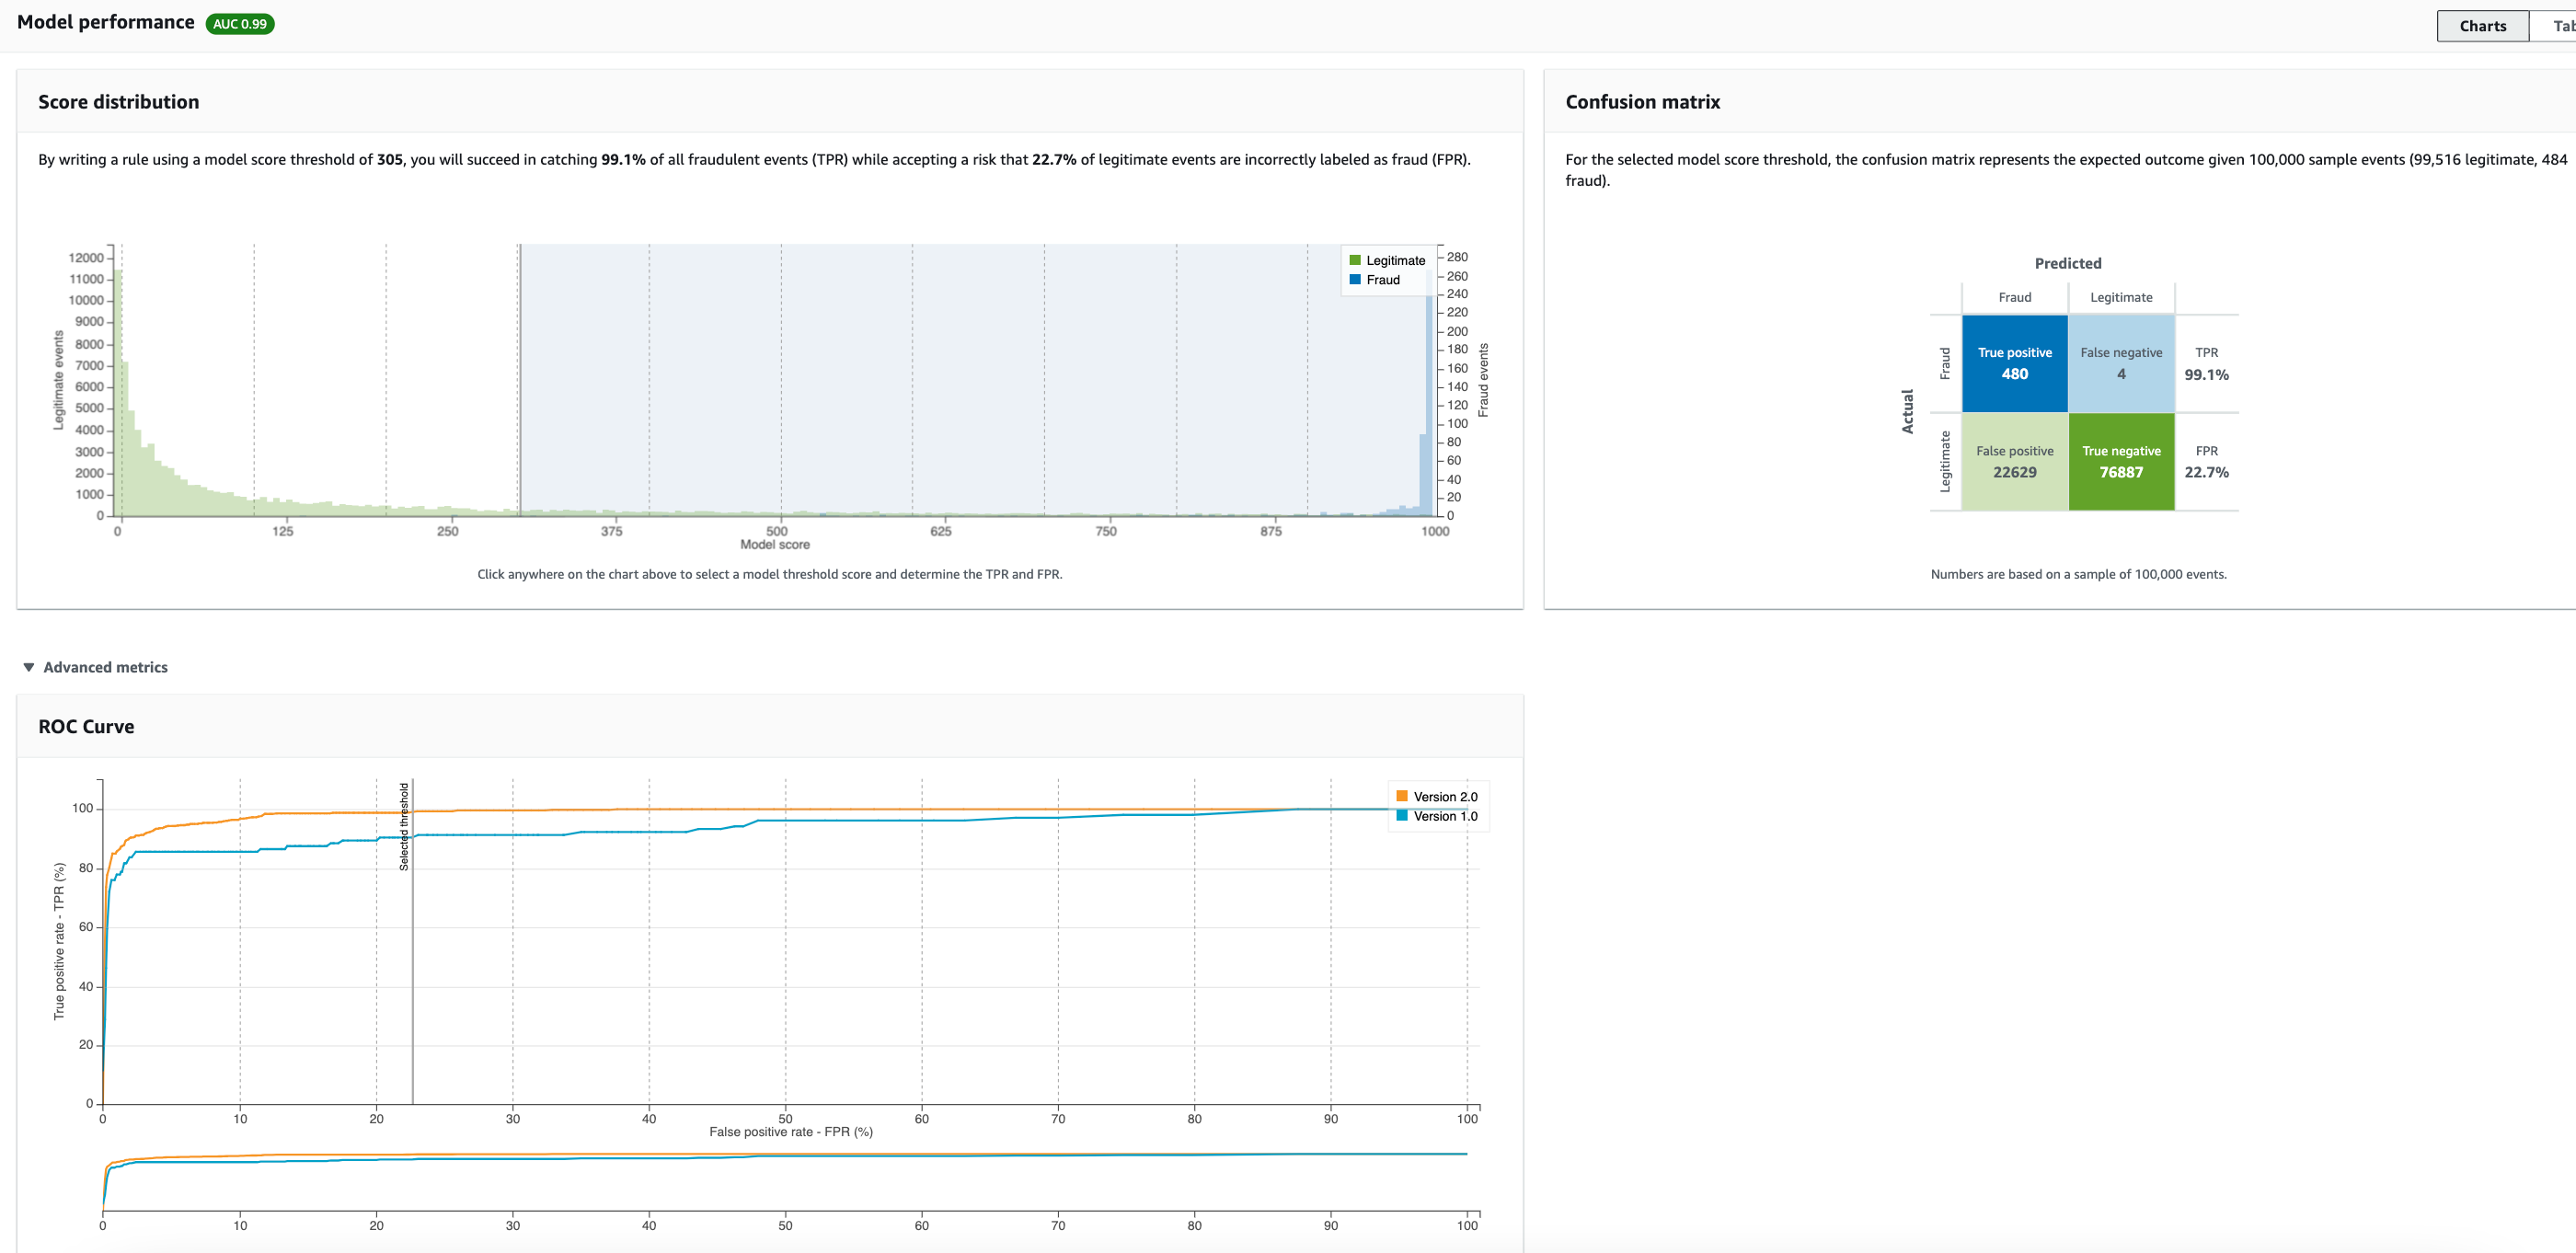Toggle the Legitimate legend green swatch
Viewport: 2576px width, 1253px height.
coord(1355,260)
